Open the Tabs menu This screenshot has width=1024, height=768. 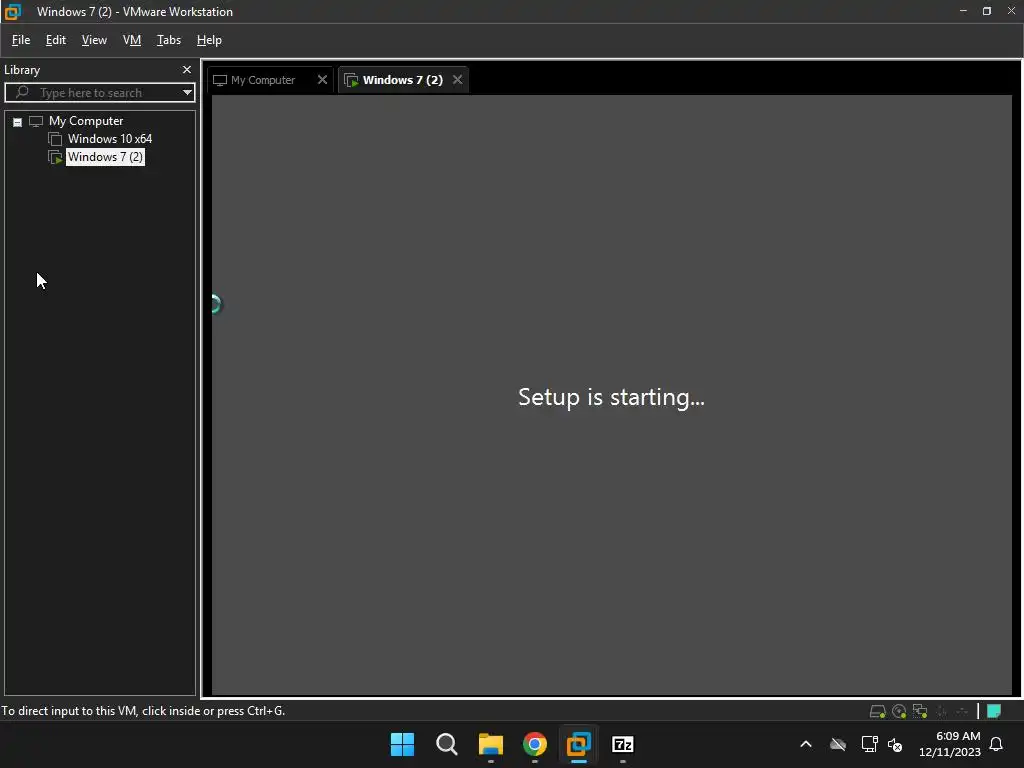pyautogui.click(x=168, y=40)
